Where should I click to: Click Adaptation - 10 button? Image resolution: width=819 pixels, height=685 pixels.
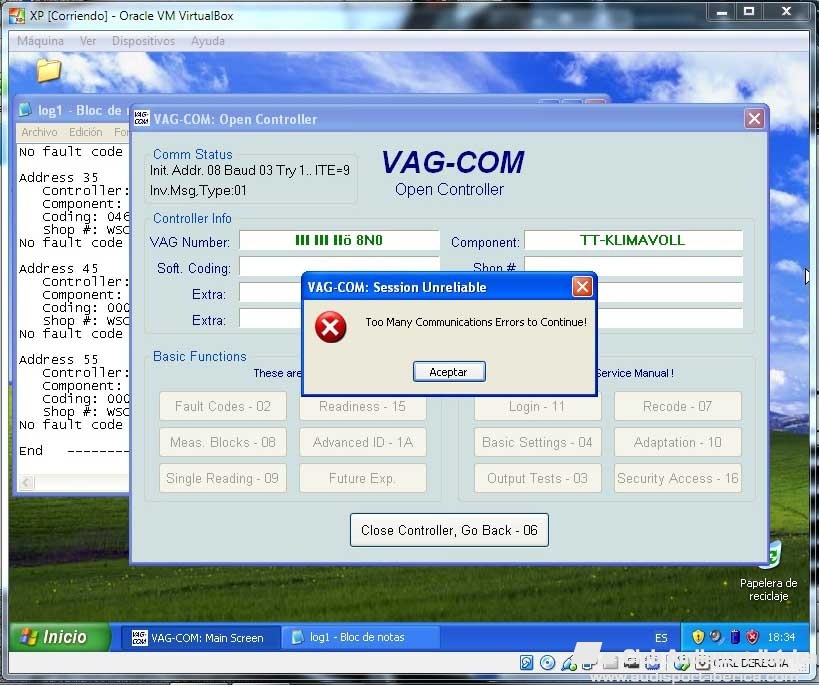(x=677, y=442)
